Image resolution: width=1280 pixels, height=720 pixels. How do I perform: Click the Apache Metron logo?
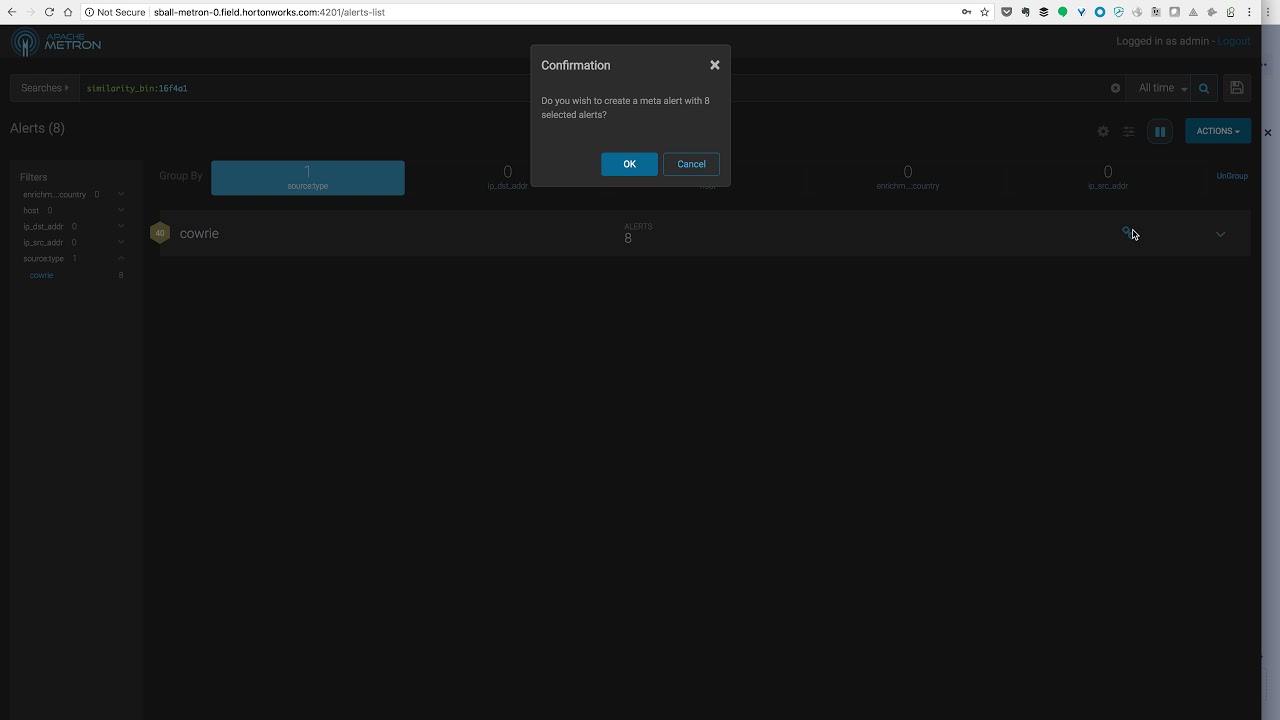click(x=56, y=42)
